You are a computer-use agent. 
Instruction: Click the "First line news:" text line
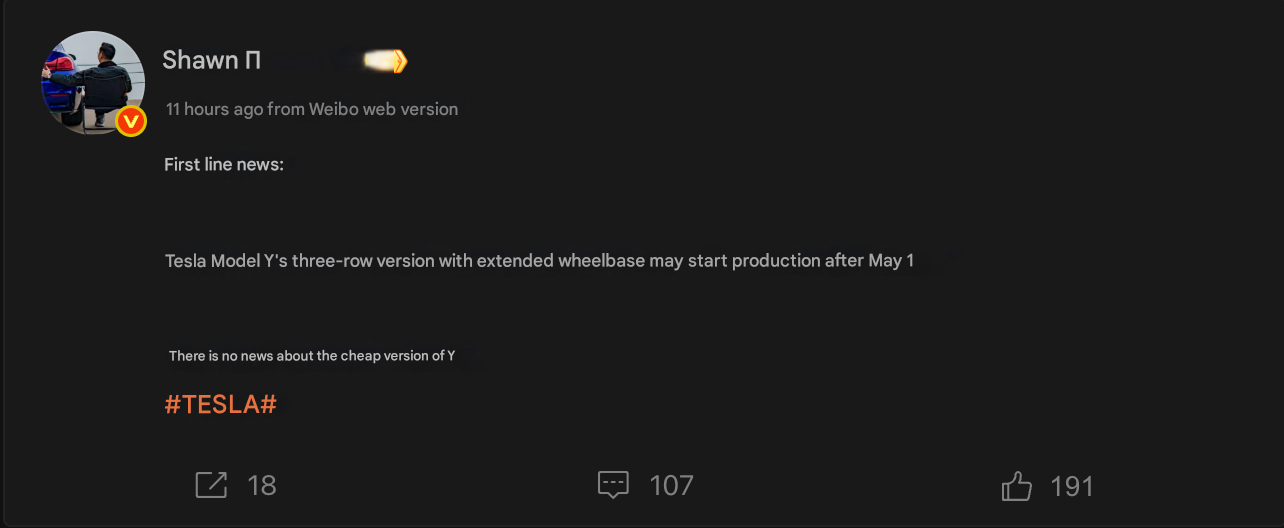click(224, 164)
